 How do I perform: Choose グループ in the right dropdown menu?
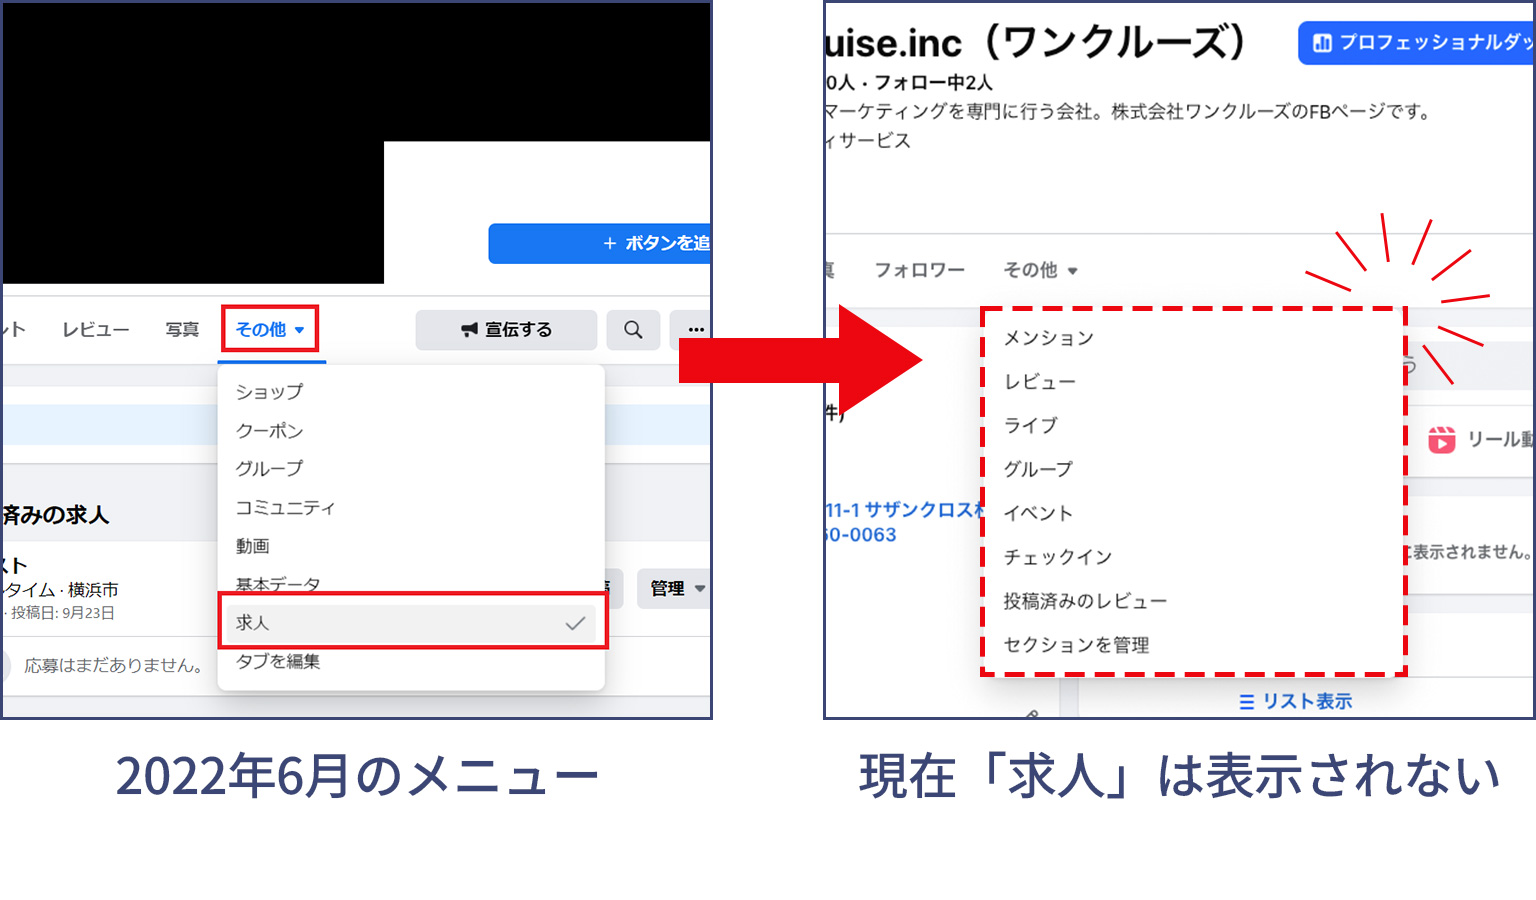(1038, 470)
